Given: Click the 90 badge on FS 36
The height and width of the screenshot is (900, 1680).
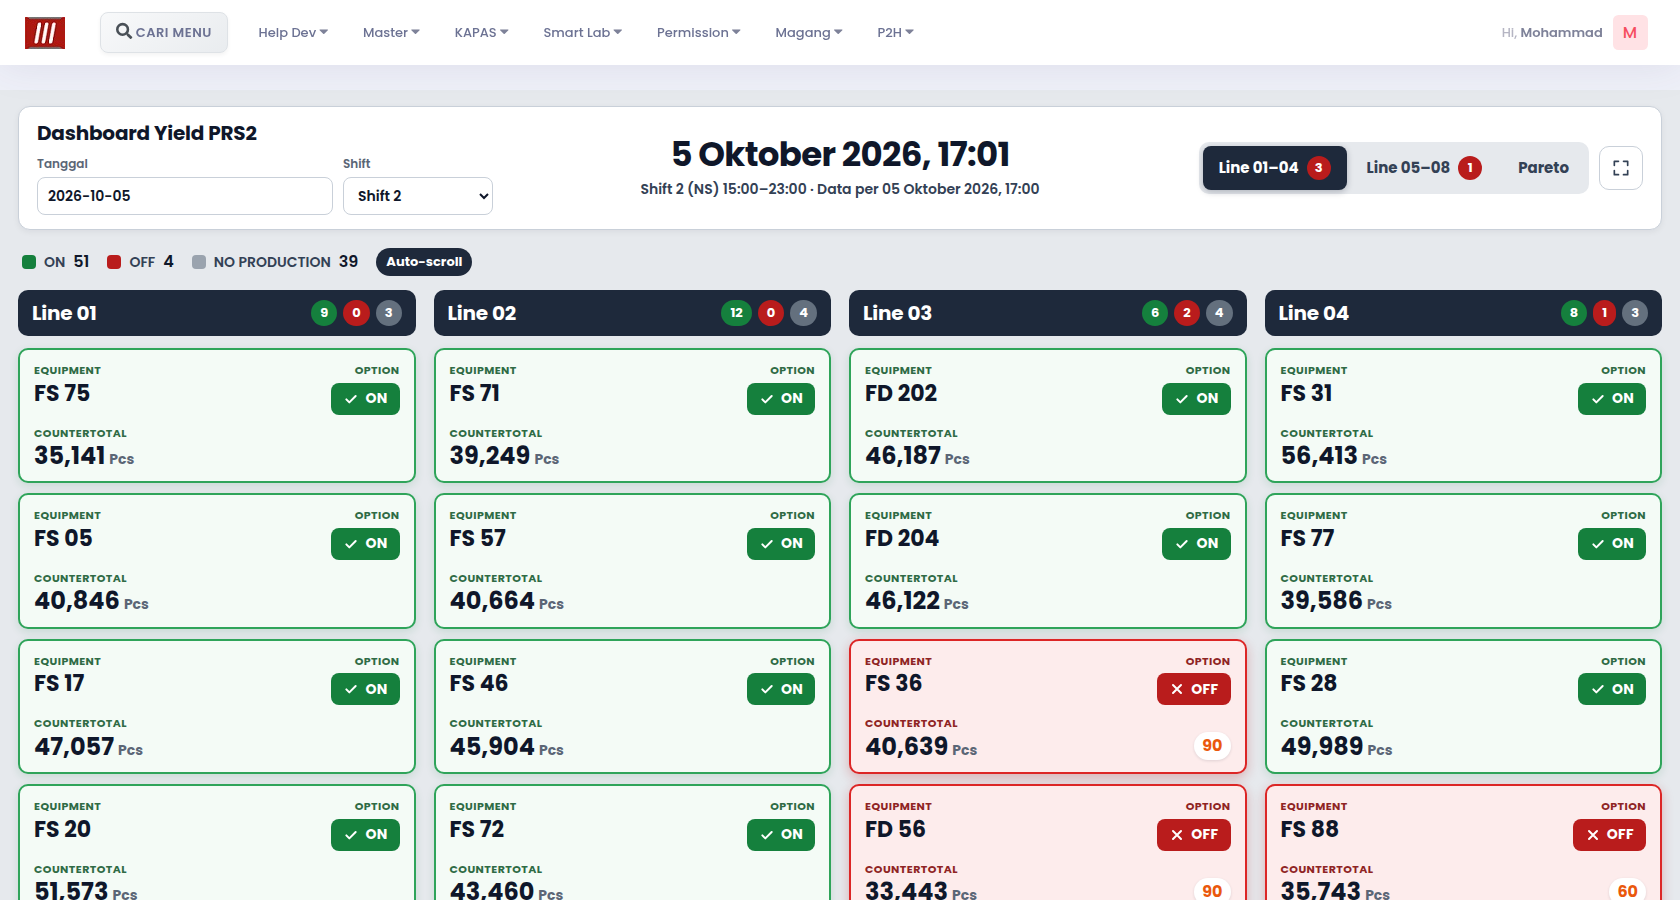Looking at the screenshot, I should click(x=1212, y=746).
